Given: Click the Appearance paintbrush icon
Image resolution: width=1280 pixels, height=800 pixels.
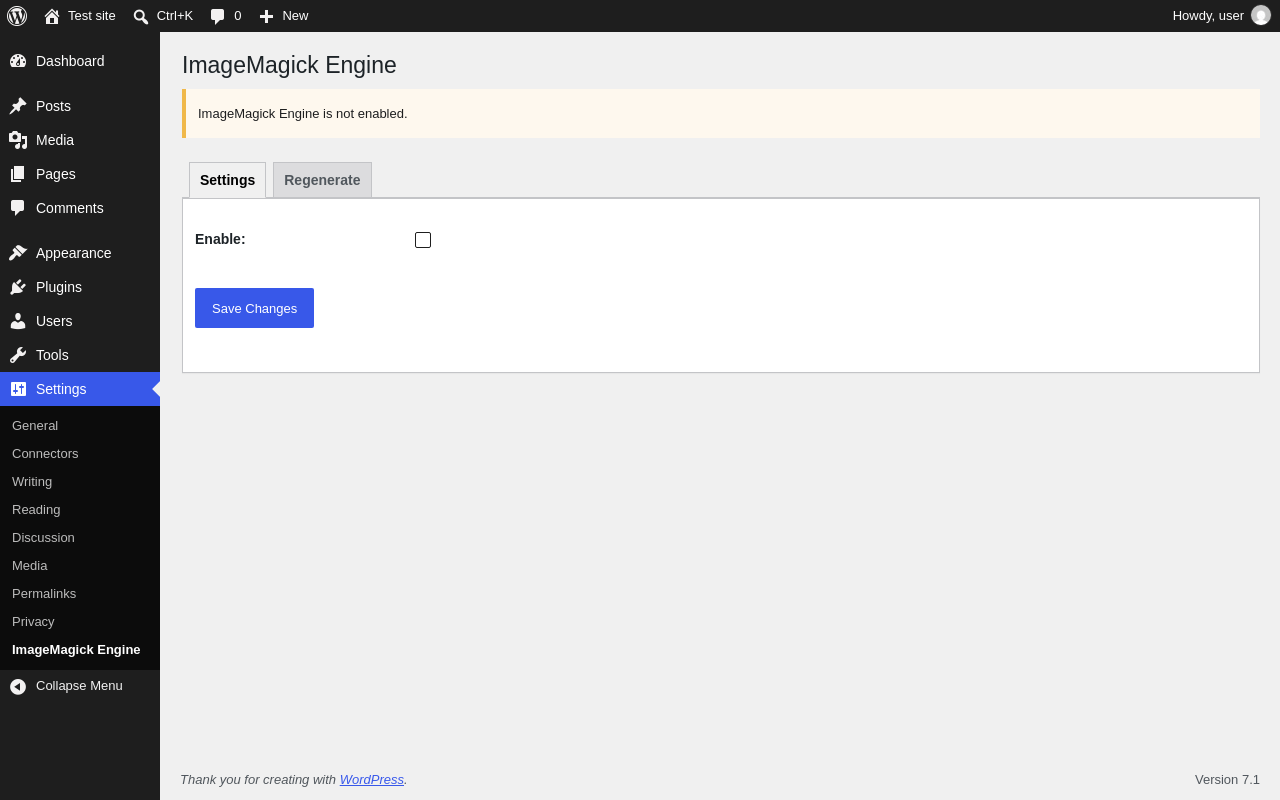Looking at the screenshot, I should 18,253.
